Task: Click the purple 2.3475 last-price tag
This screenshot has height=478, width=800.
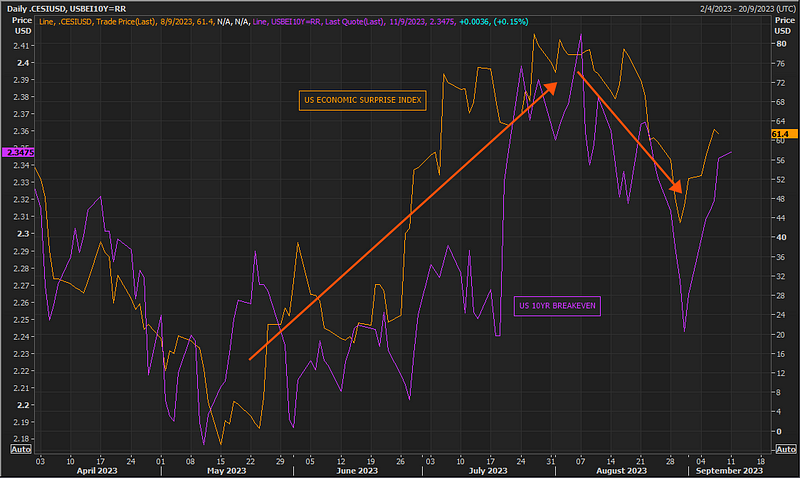Action: (18, 153)
